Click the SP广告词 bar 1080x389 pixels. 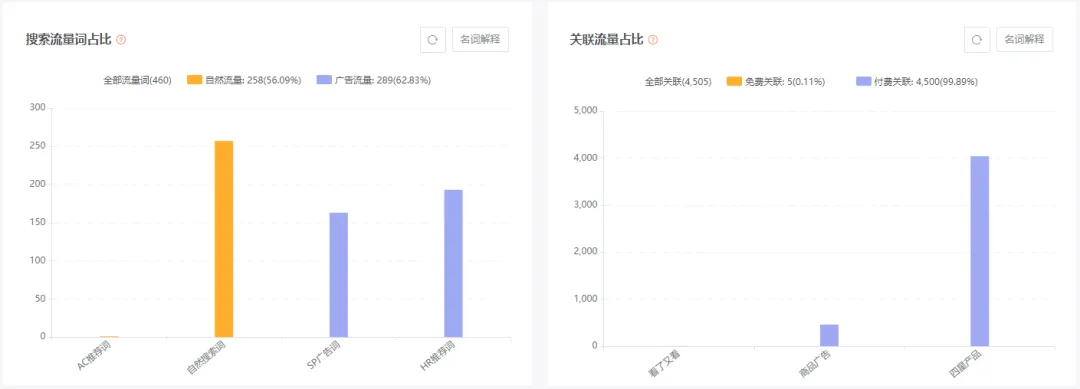339,275
